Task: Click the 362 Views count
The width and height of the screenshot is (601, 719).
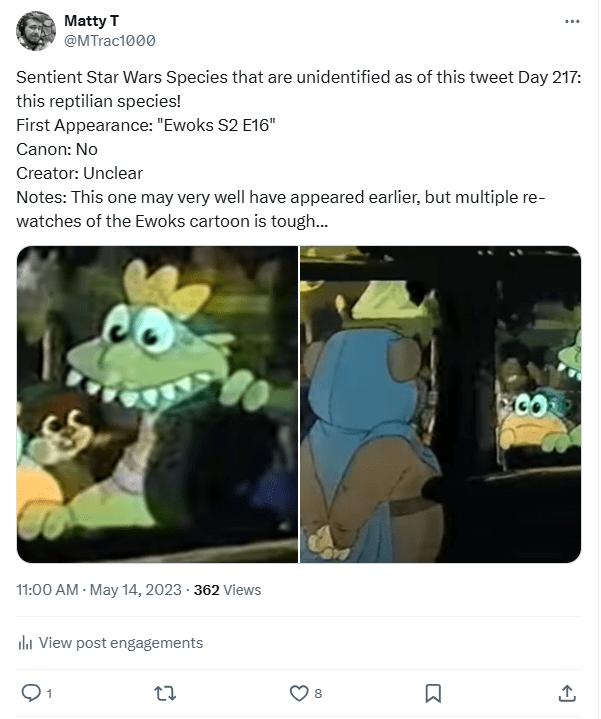Action: coord(227,590)
